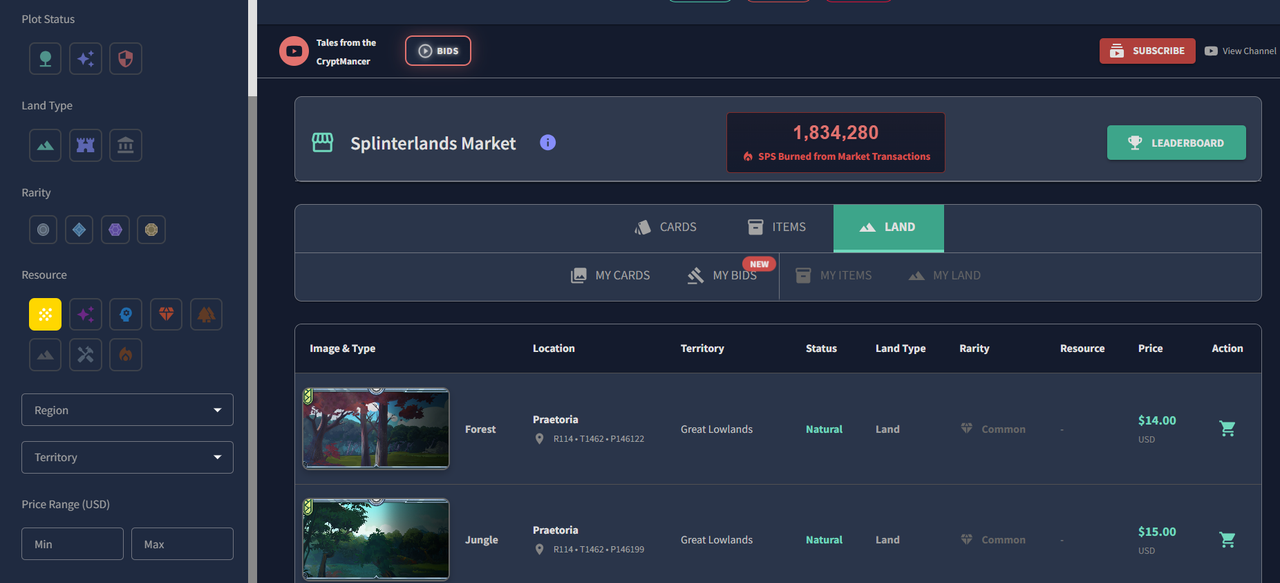The image size is (1280, 583).
Task: Select the purple hexagon Rarity filter
Action: pos(115,230)
